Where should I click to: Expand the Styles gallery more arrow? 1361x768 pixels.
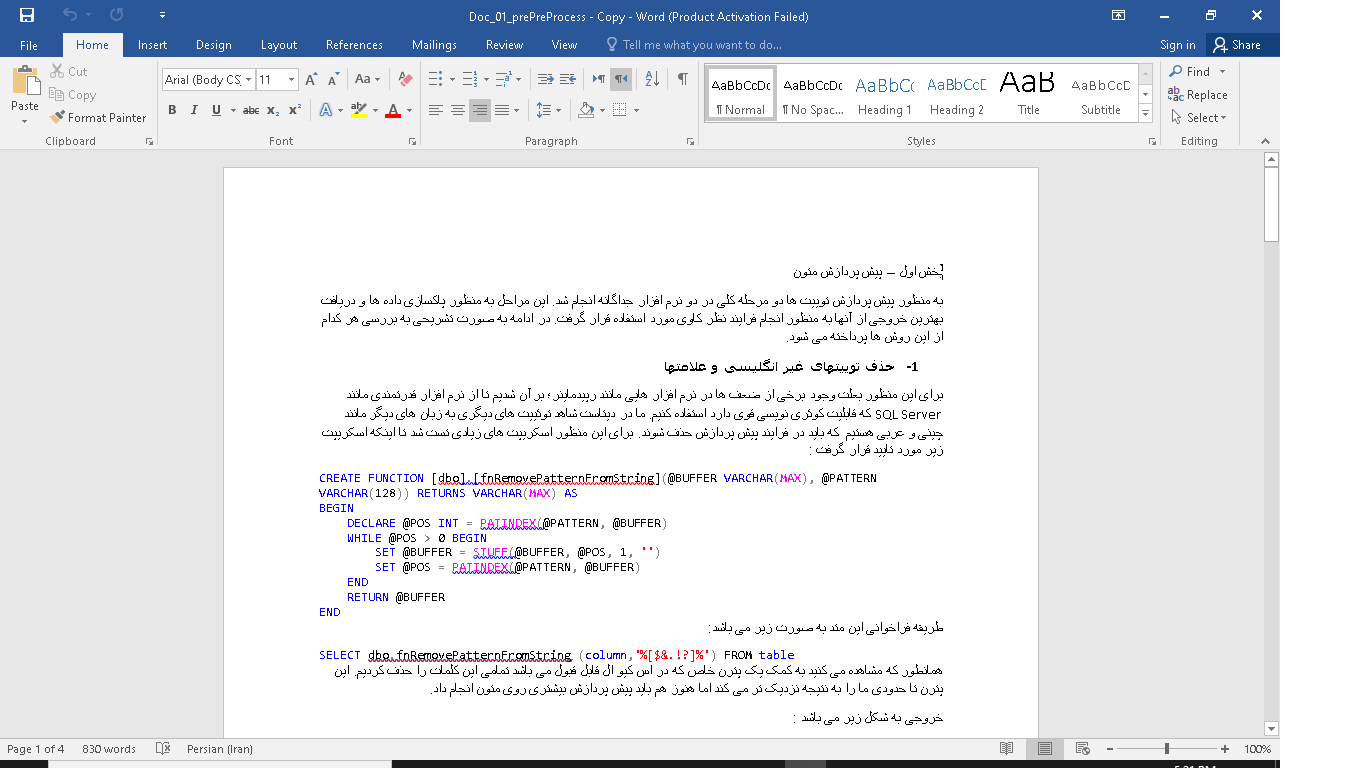(x=1146, y=115)
